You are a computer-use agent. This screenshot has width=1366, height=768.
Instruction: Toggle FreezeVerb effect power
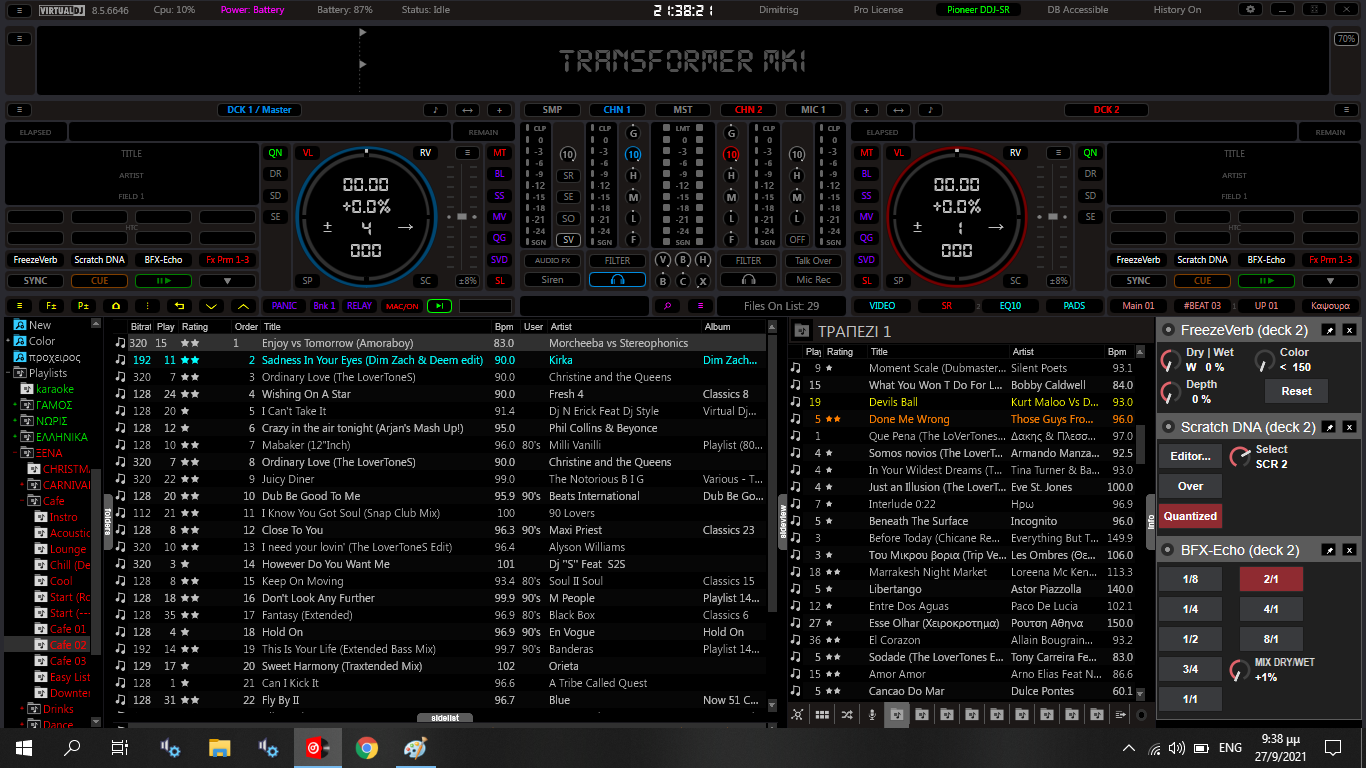pyautogui.click(x=1167, y=330)
